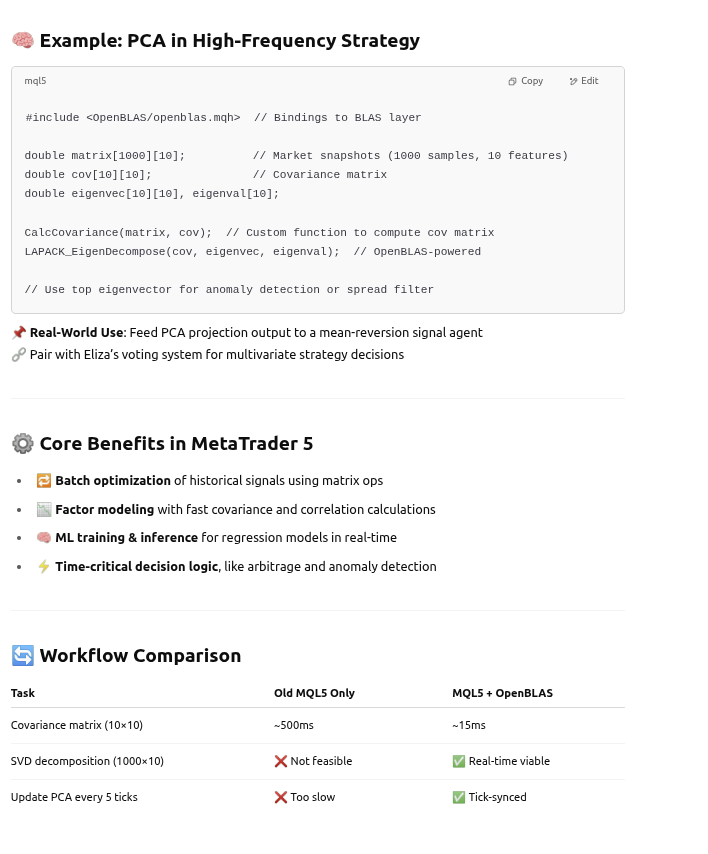Image resolution: width=708 pixels, height=854 pixels.
Task: Click the brain emoji beside the PCA example heading
Action: (x=22, y=41)
